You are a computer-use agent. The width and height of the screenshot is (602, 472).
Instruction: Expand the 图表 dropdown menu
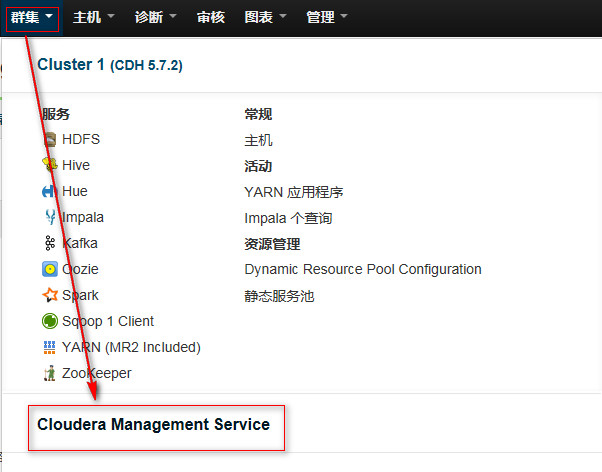coord(265,17)
